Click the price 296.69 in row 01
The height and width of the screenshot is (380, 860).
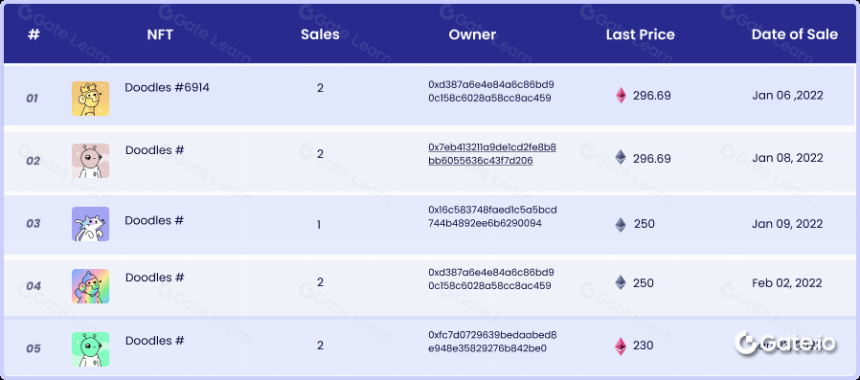point(652,96)
